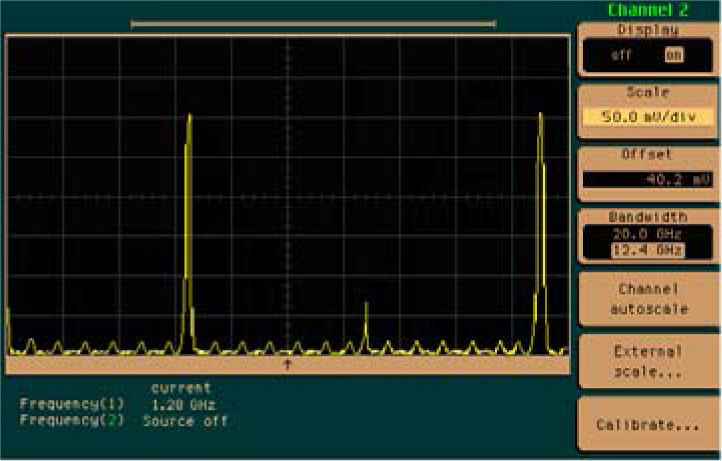
Task: Click the Offset 40.2 mV field
Action: click(649, 180)
